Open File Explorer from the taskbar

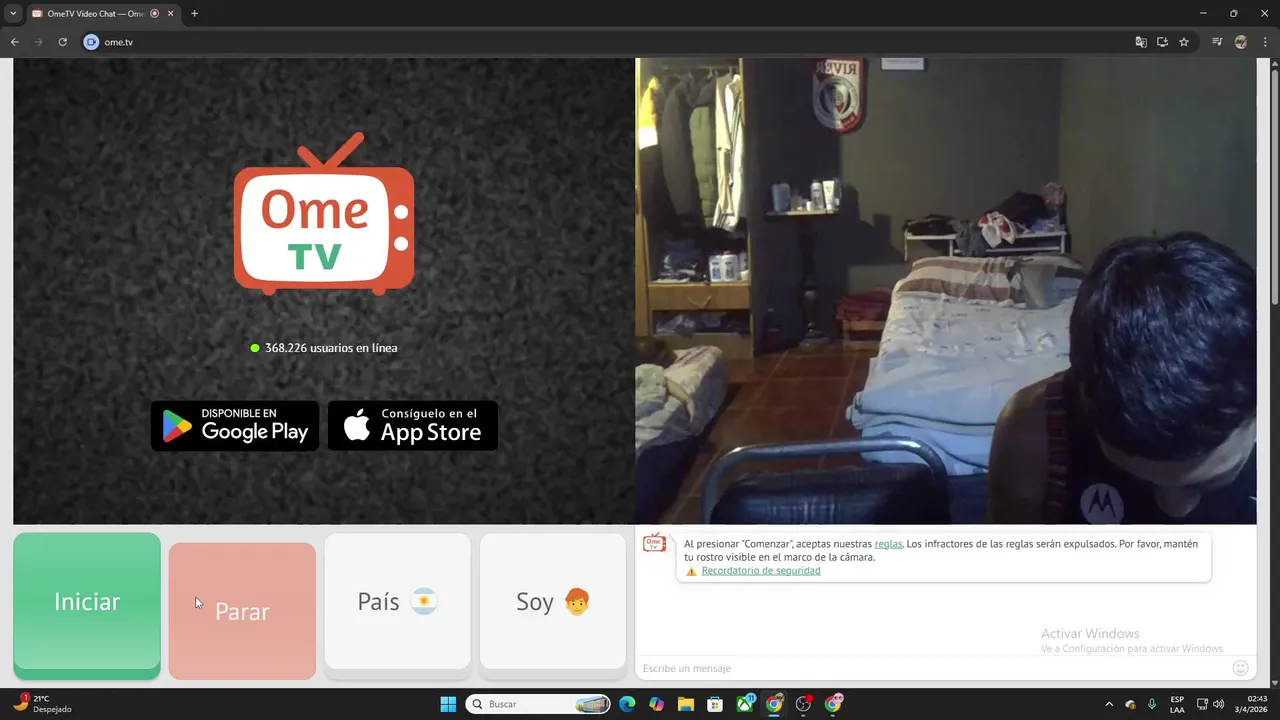(x=686, y=704)
